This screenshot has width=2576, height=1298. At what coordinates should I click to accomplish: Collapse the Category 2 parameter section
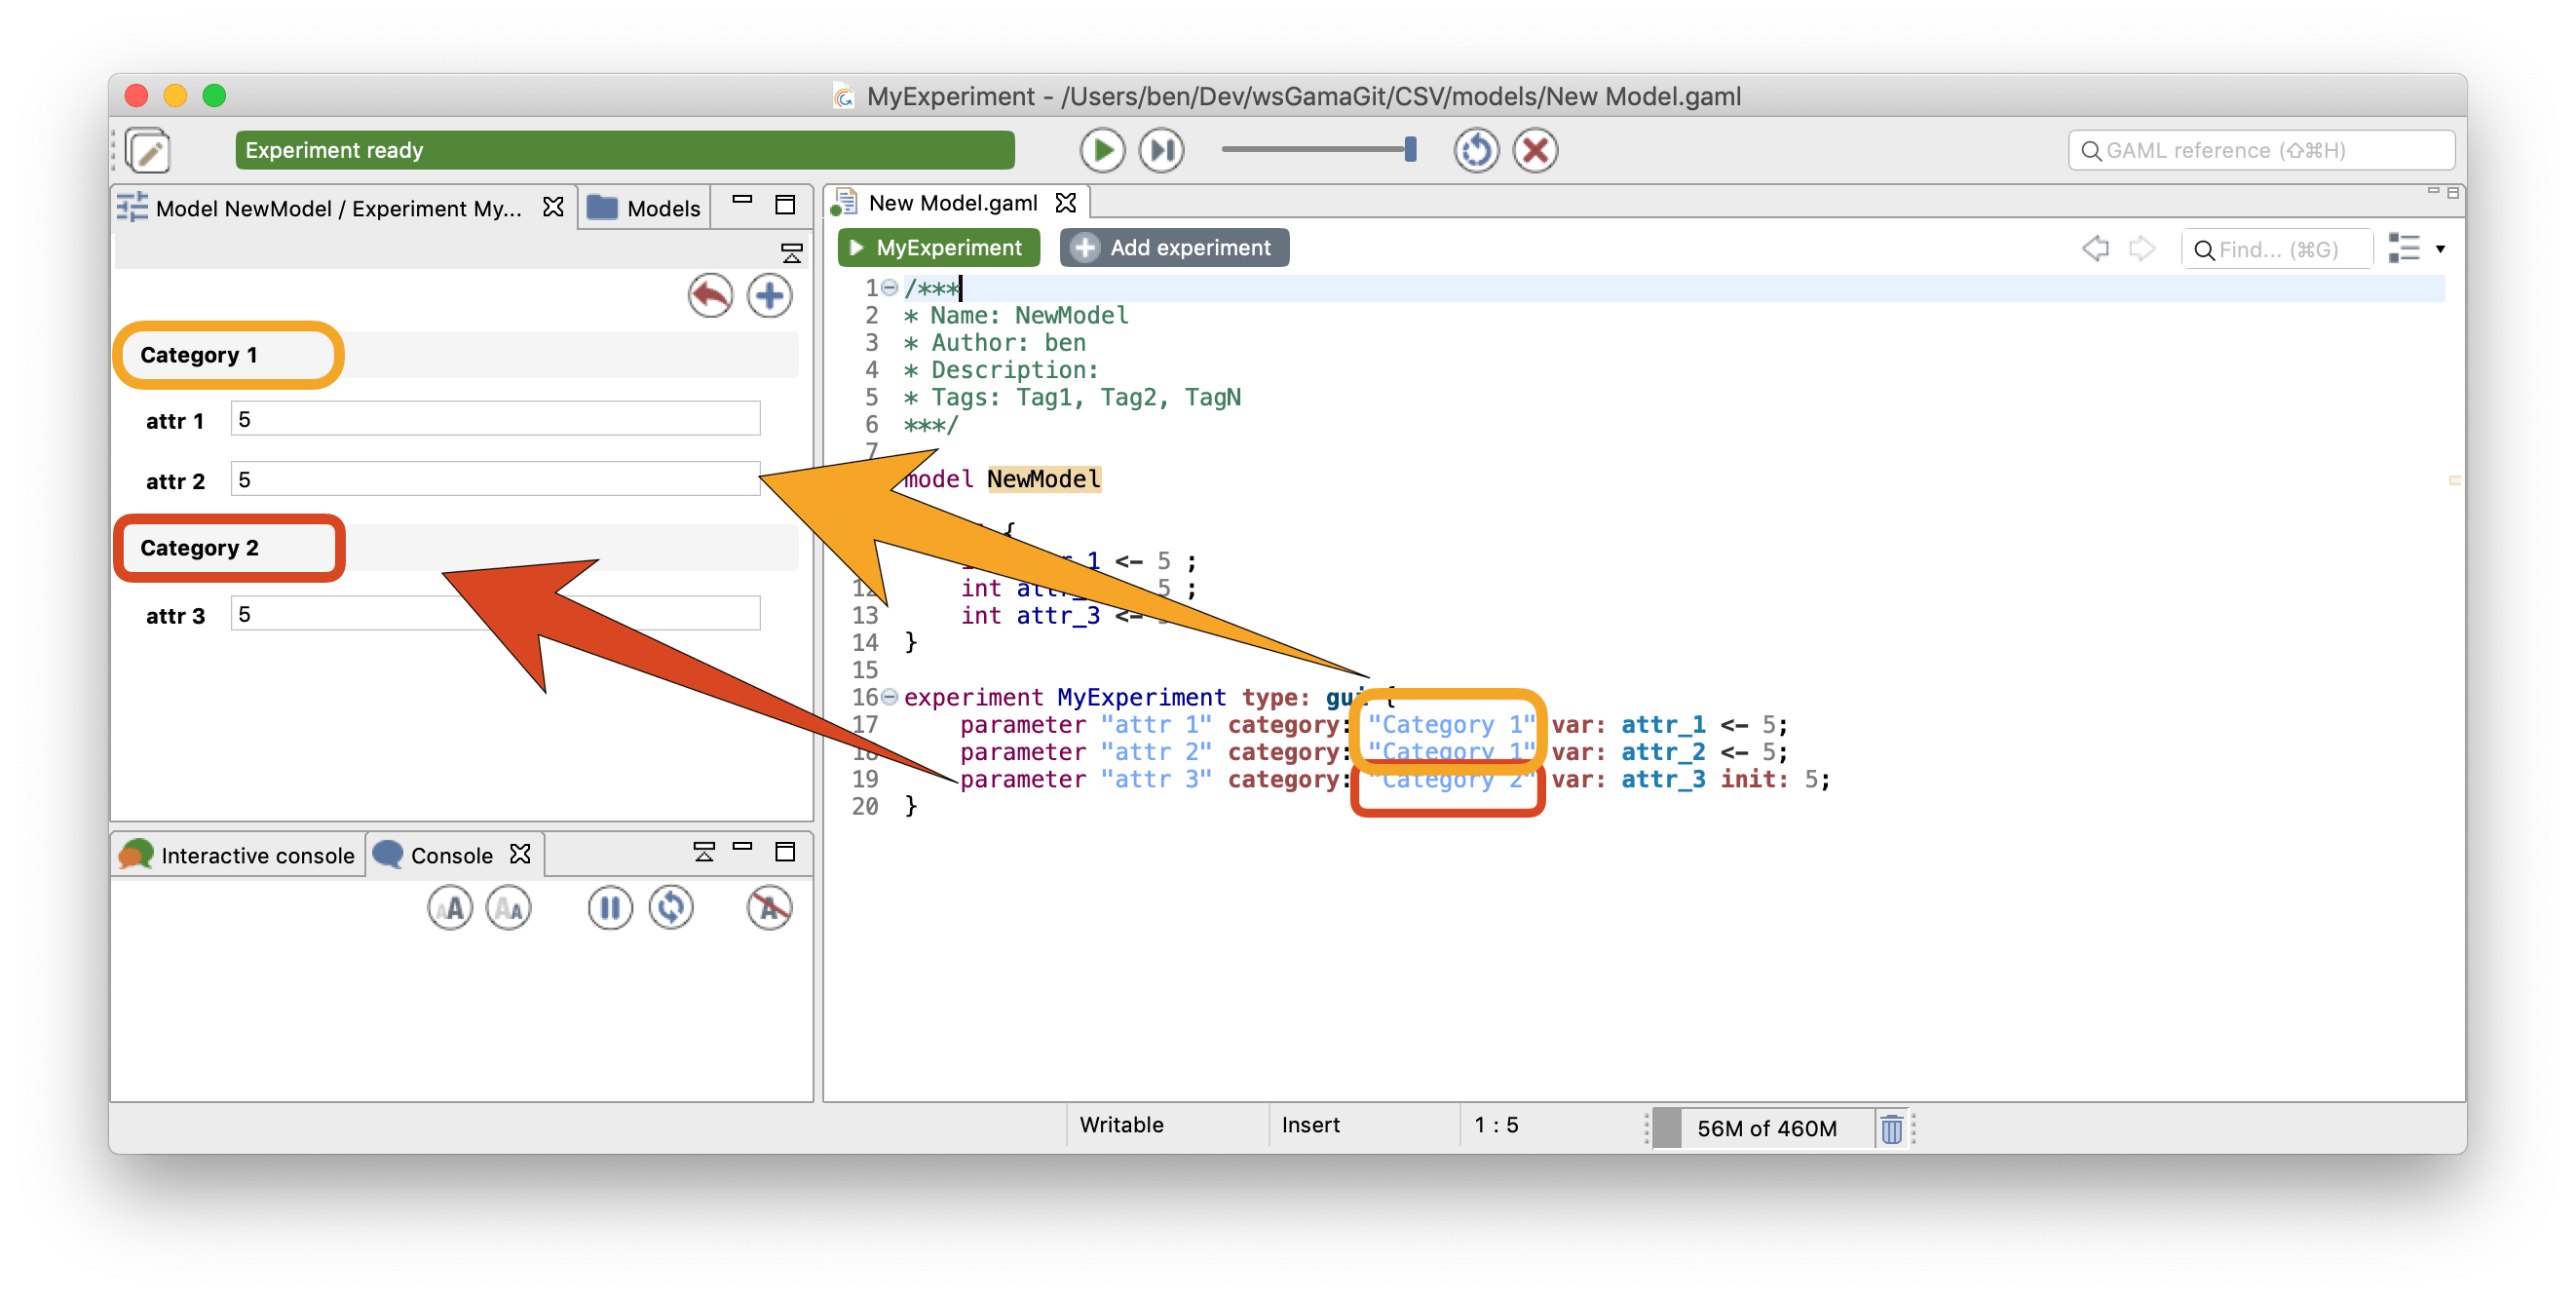pyautogui.click(x=198, y=548)
